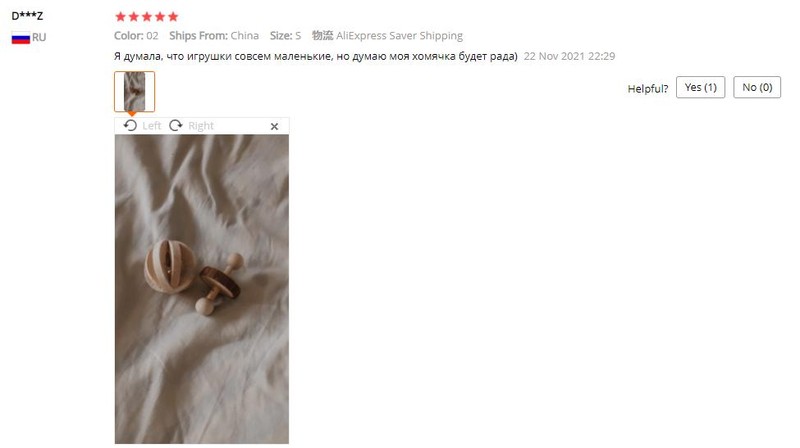Click the enlarged wooden toys photo
The image size is (800, 448).
[x=202, y=289]
